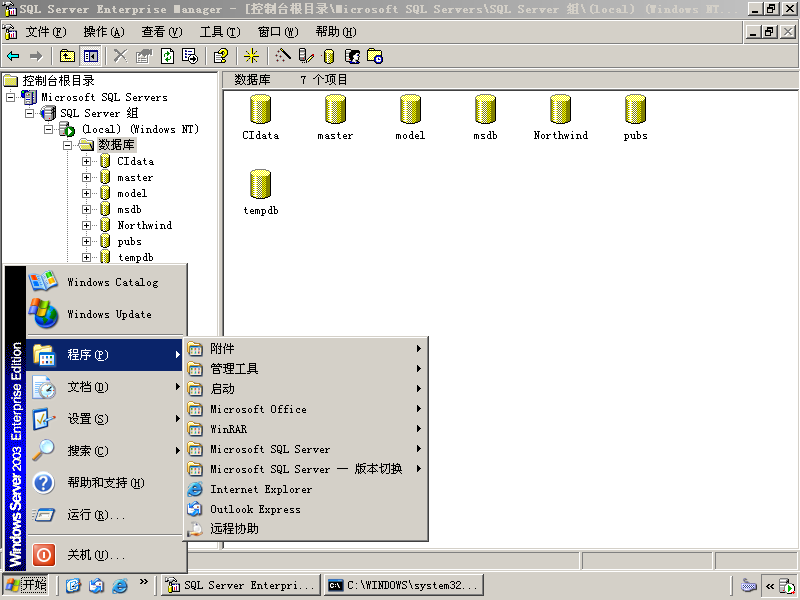This screenshot has width=800, height=600.
Task: Expand the quick launch overflow chevron
Action: pos(143,582)
